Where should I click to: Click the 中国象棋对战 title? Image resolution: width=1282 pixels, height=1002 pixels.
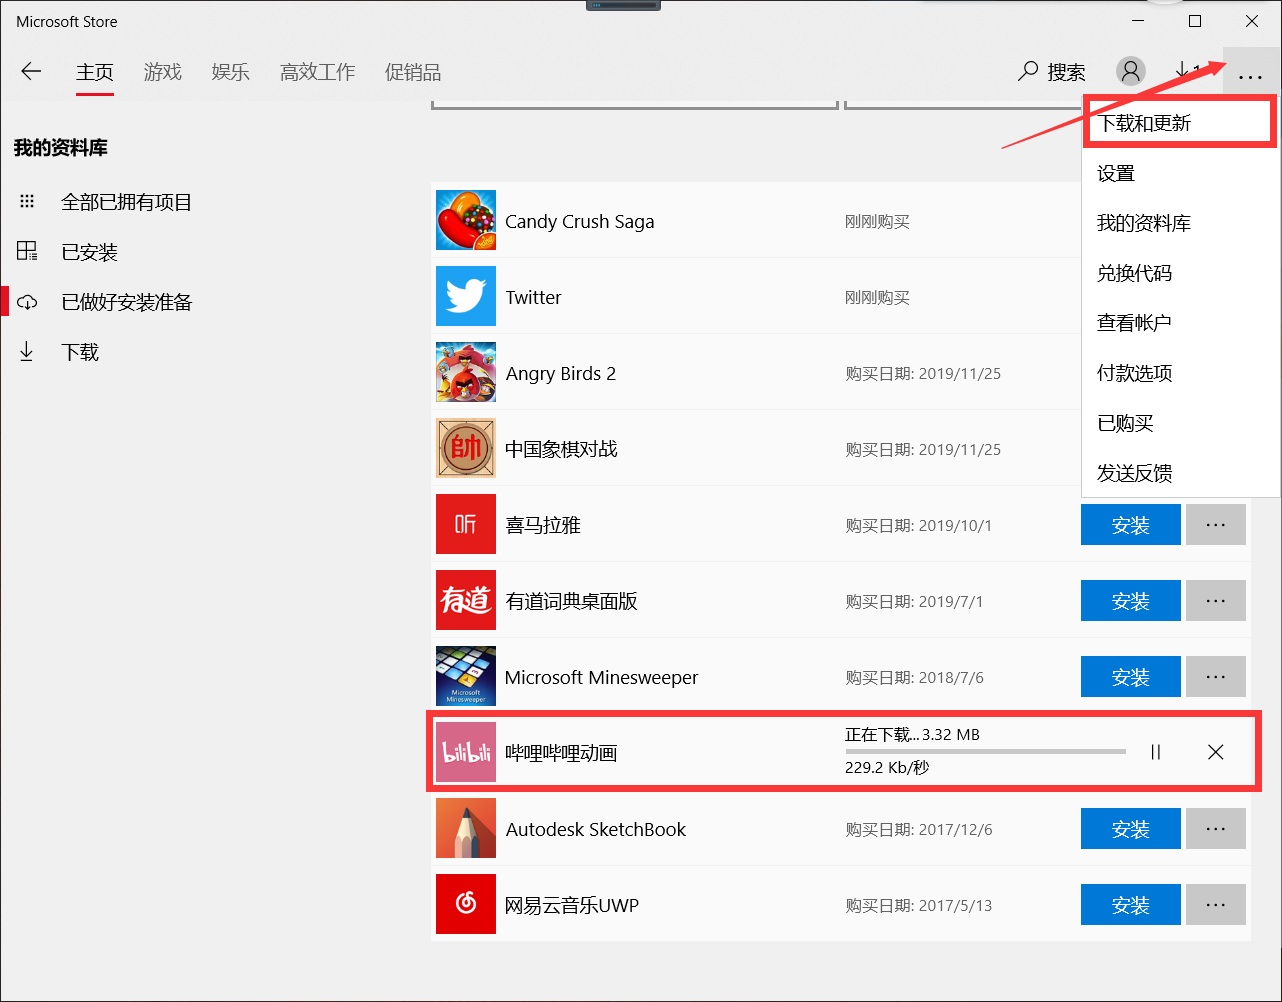[561, 449]
